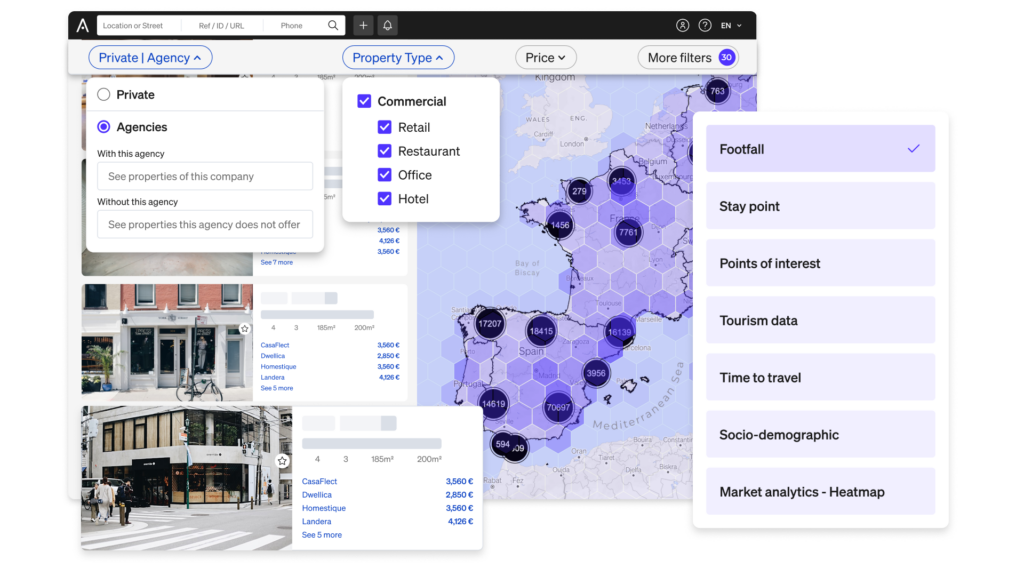Viewport: 1024px width, 576px height.
Task: Select the Private radio option
Action: (x=104, y=95)
